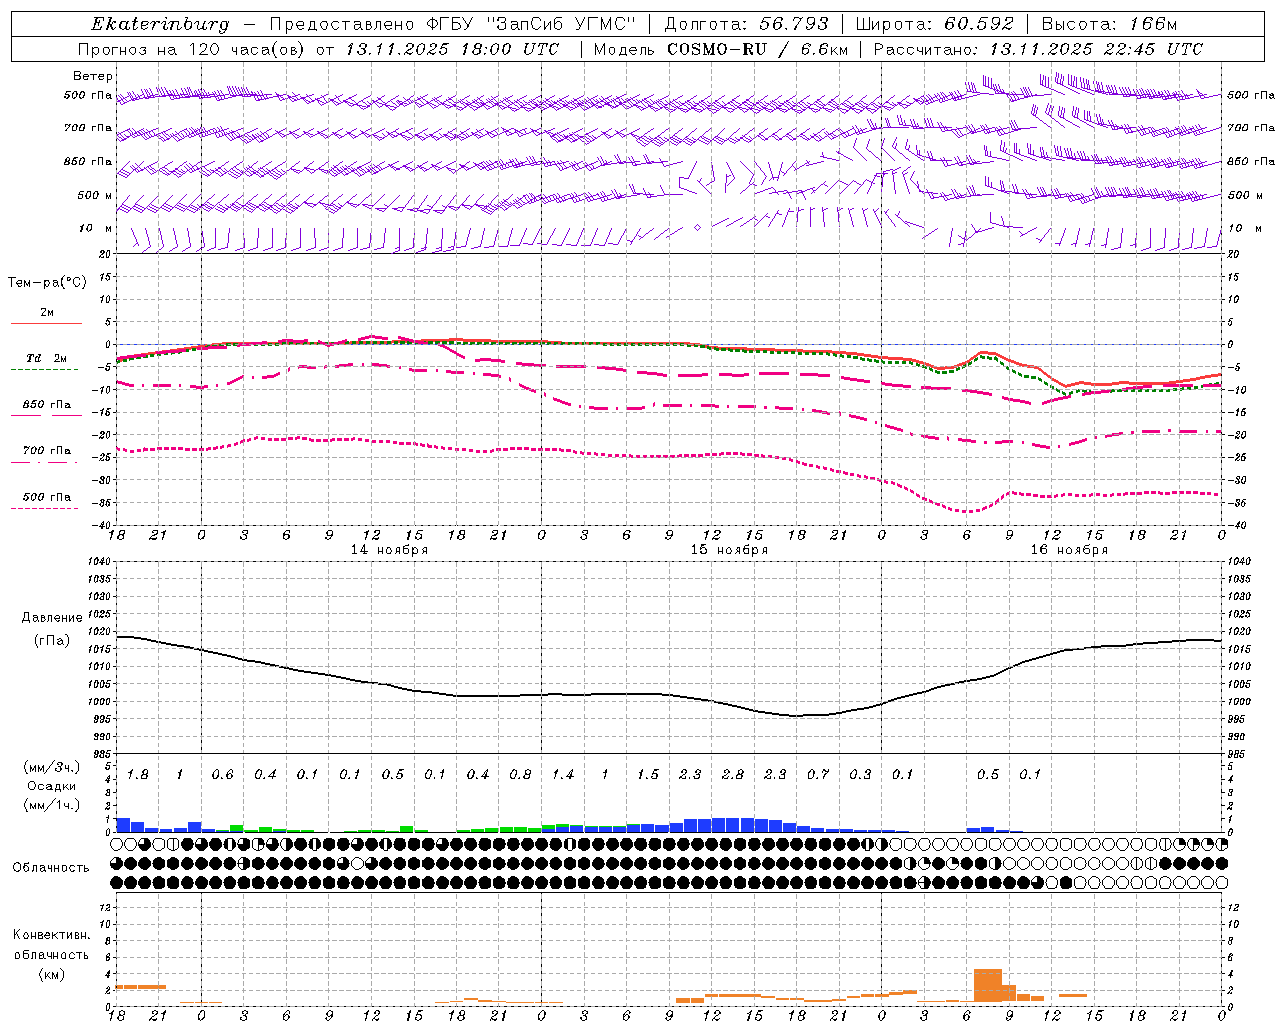This screenshot has height=1024, width=1280.
Task: Click the '14 ноября' date label
Action: point(389,550)
